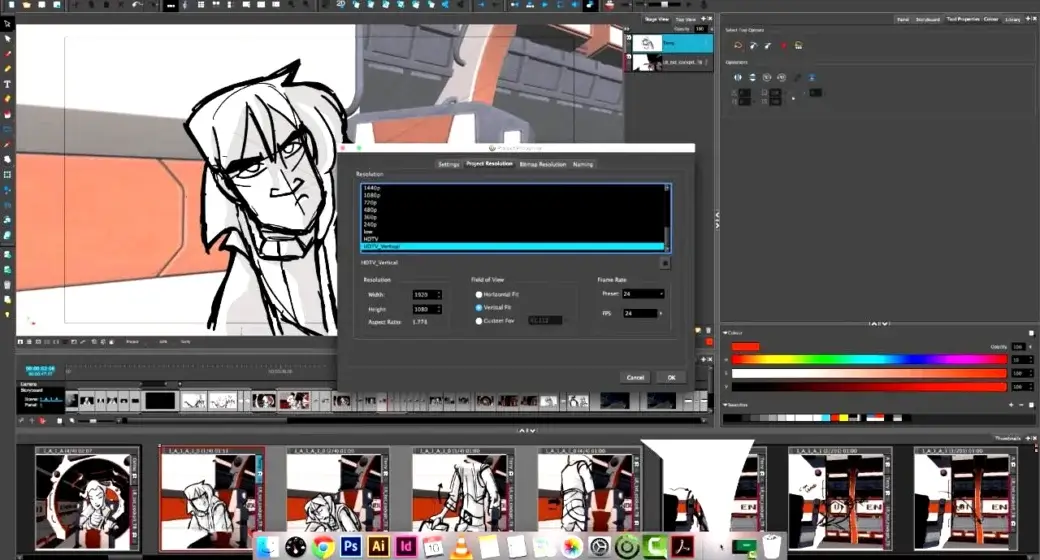
Task: Click the transform tool in left toolbar
Action: click(7, 175)
